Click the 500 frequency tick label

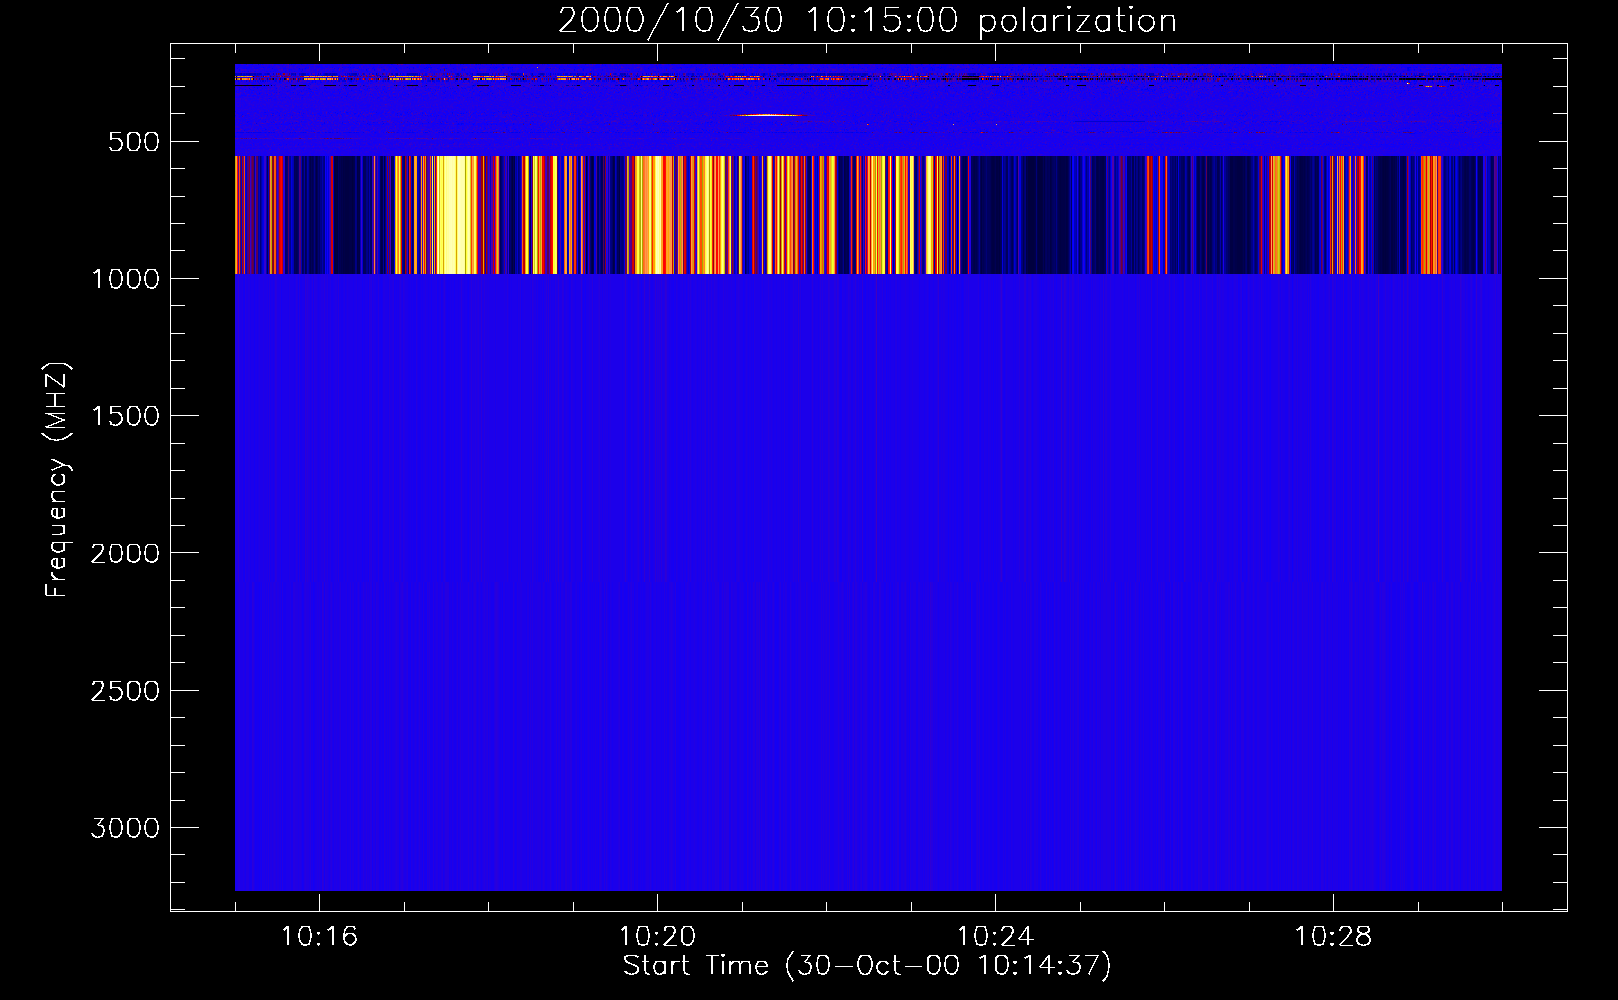[x=134, y=142]
